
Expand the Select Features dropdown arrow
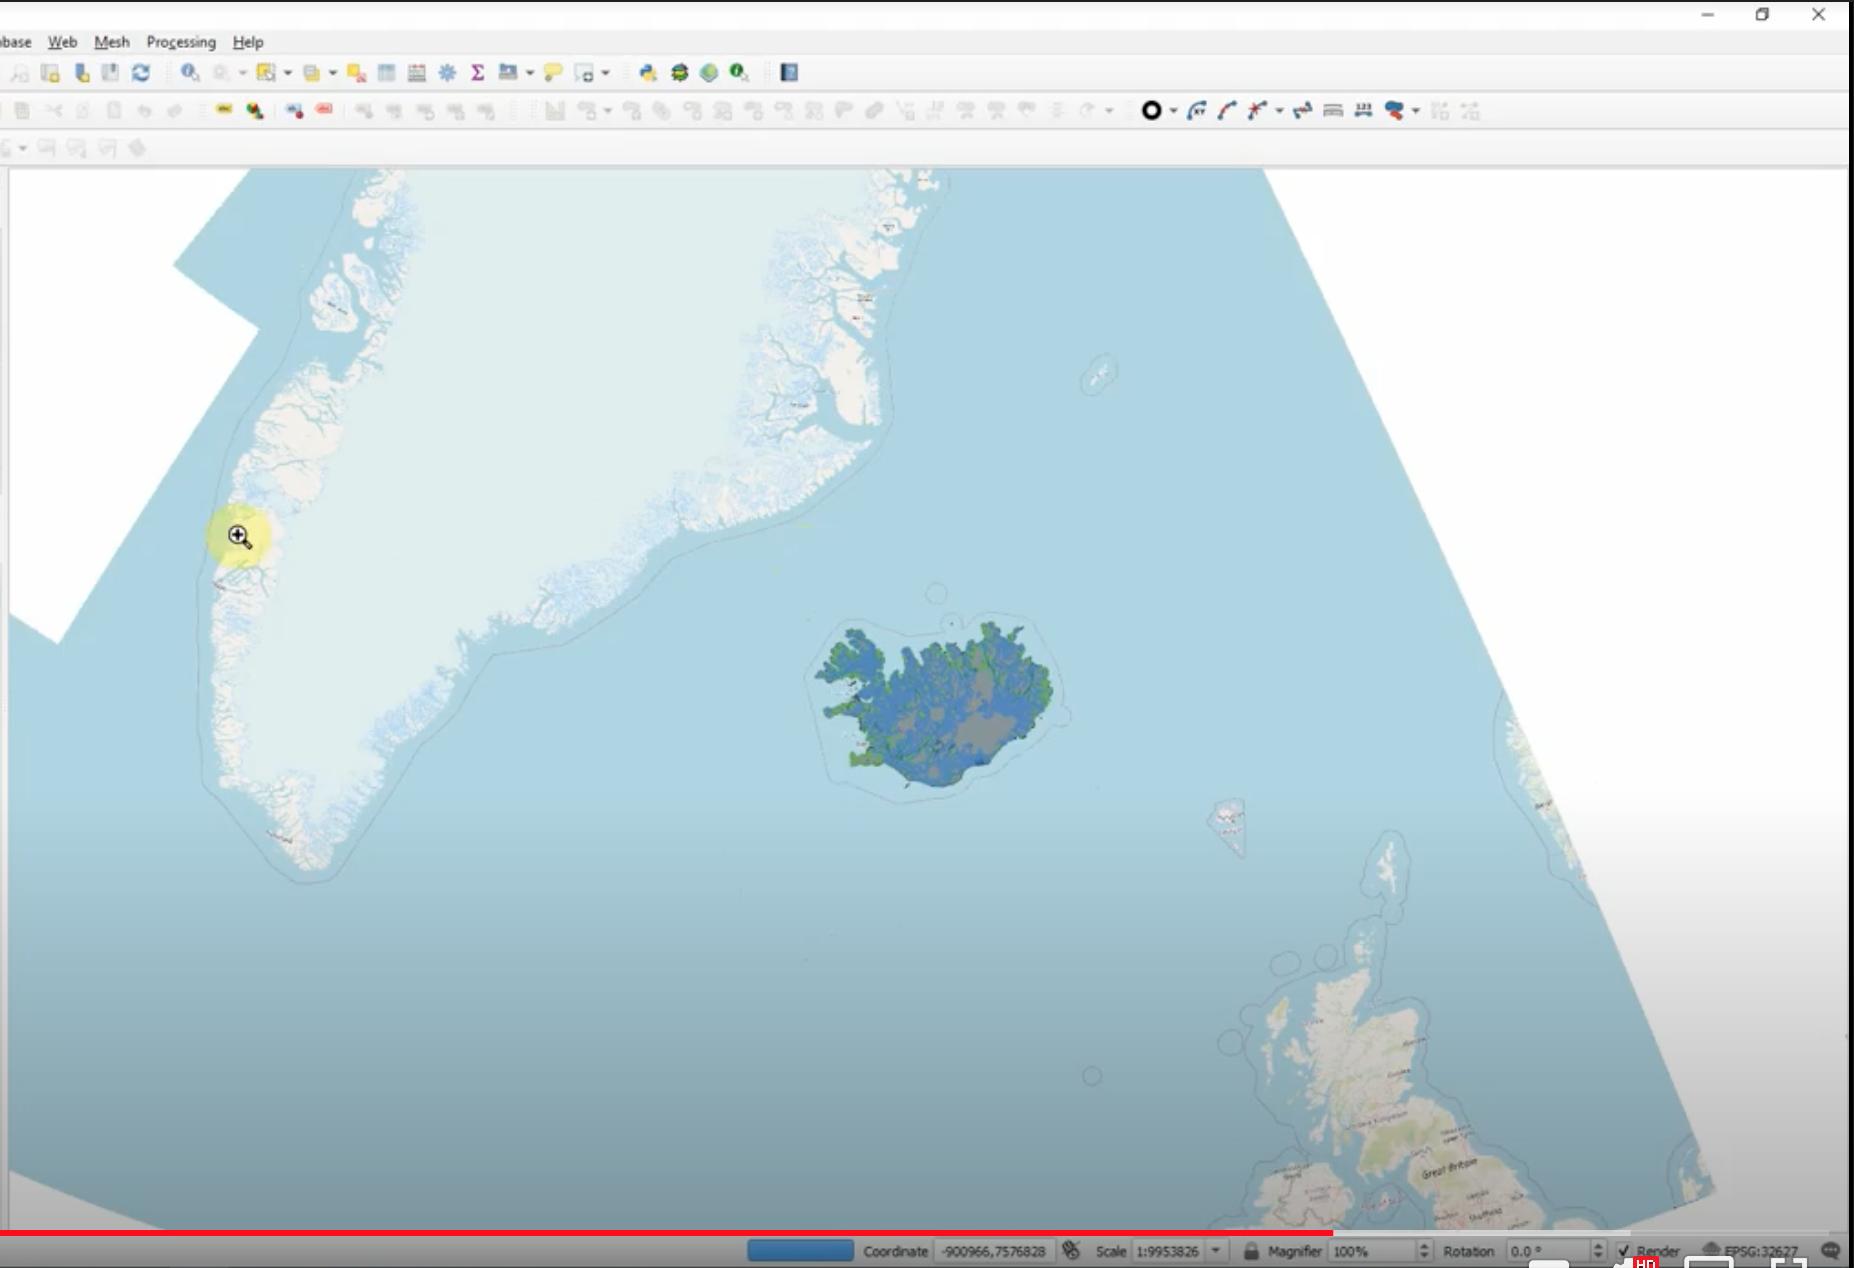[x=288, y=73]
